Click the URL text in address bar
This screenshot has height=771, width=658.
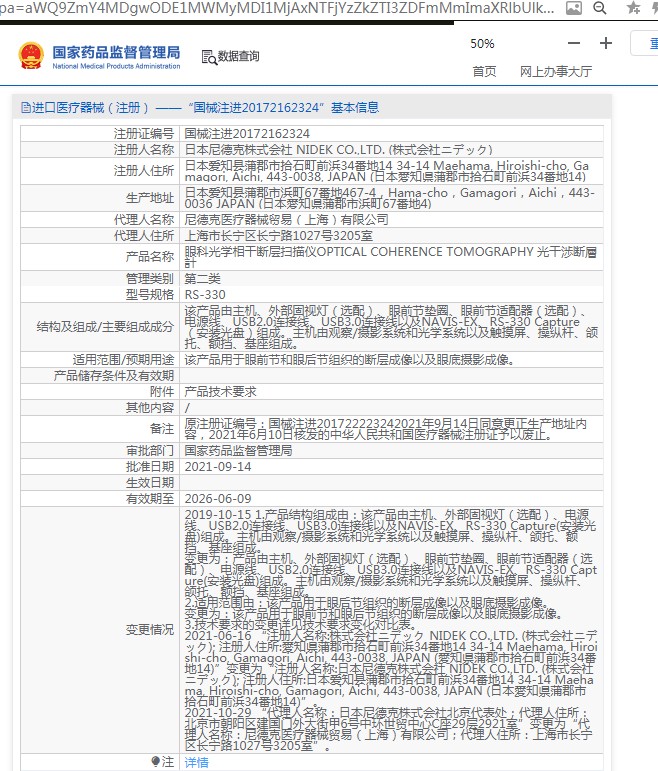pos(277,8)
